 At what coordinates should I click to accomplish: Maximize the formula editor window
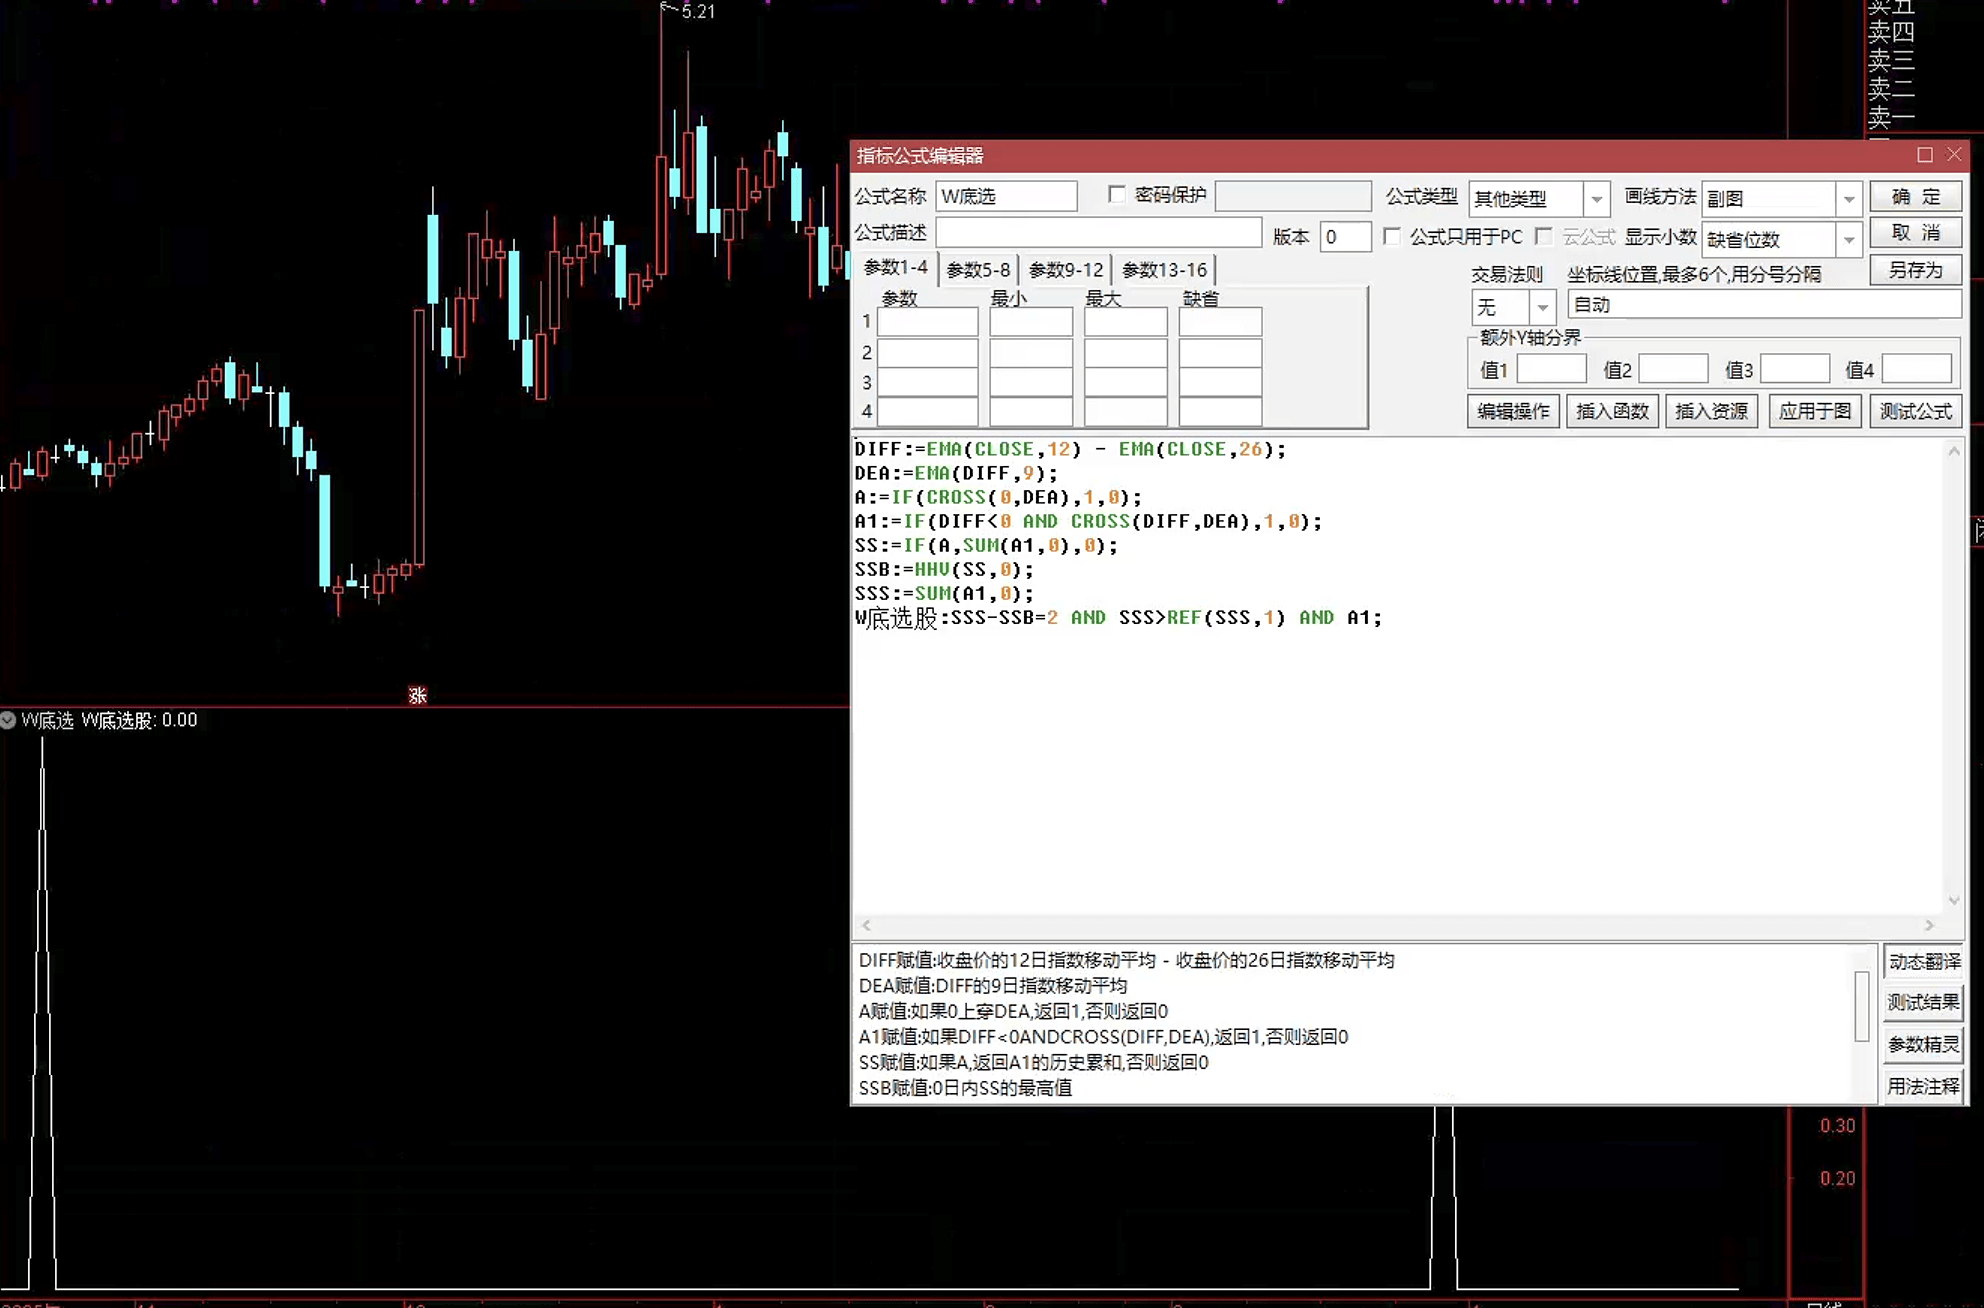click(x=1924, y=155)
